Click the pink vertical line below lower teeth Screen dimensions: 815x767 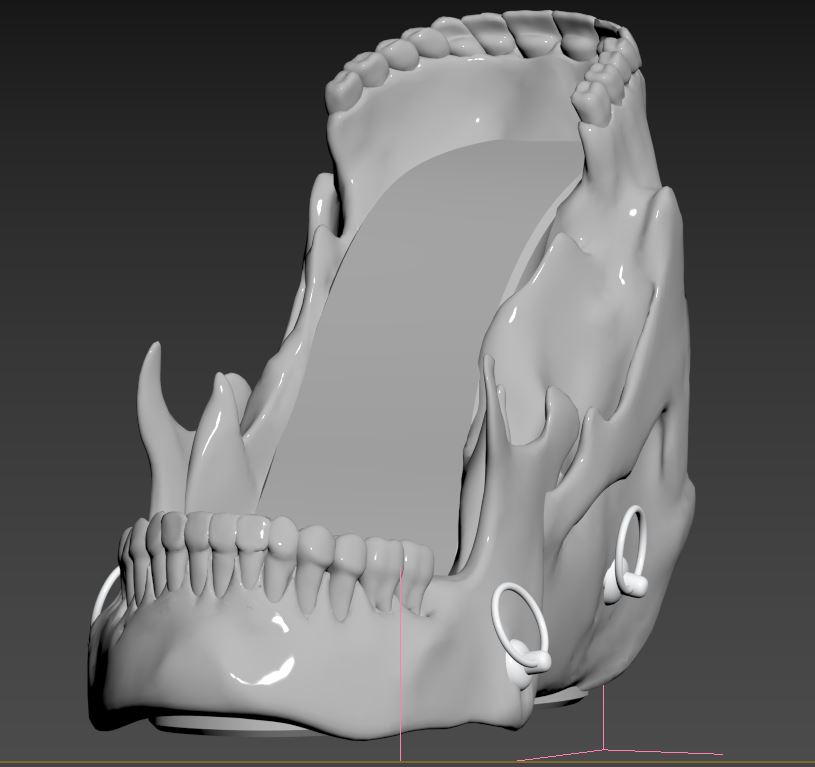point(401,680)
